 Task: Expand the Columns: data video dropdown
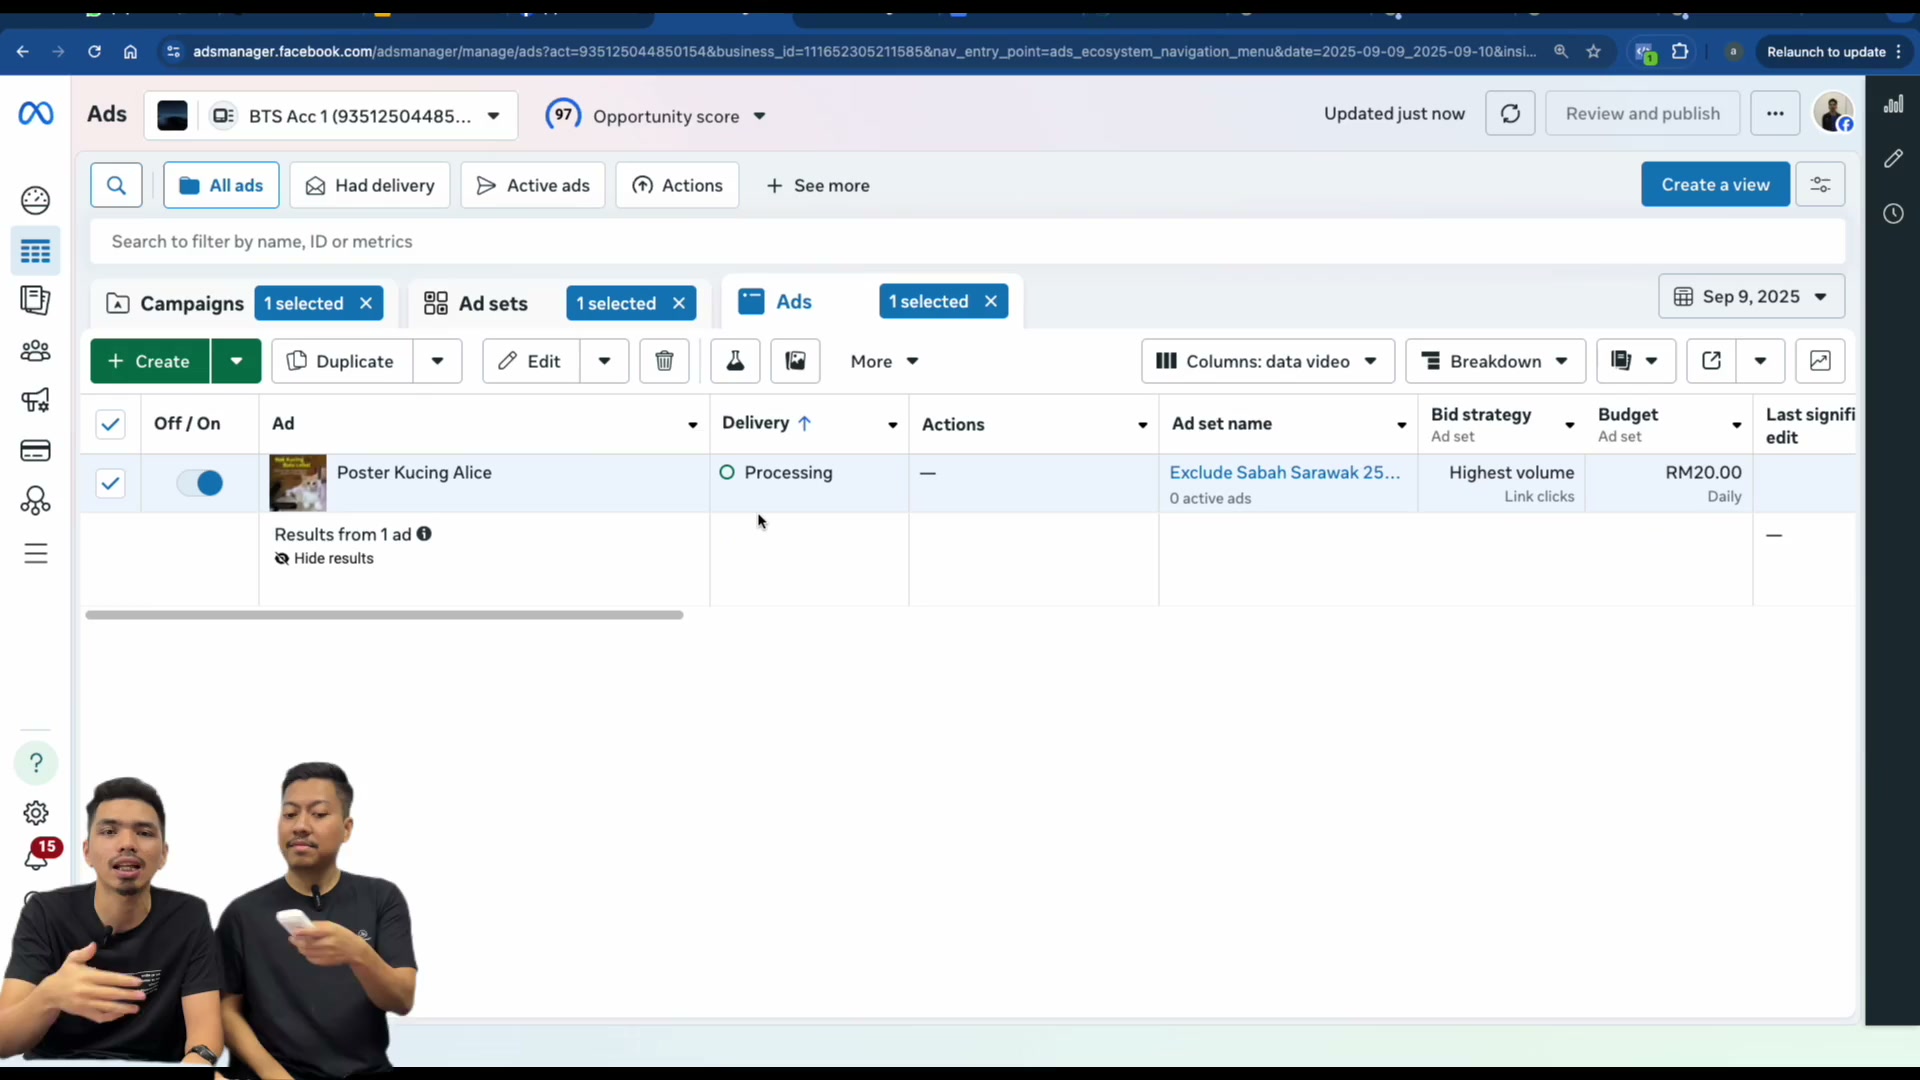click(x=1267, y=361)
